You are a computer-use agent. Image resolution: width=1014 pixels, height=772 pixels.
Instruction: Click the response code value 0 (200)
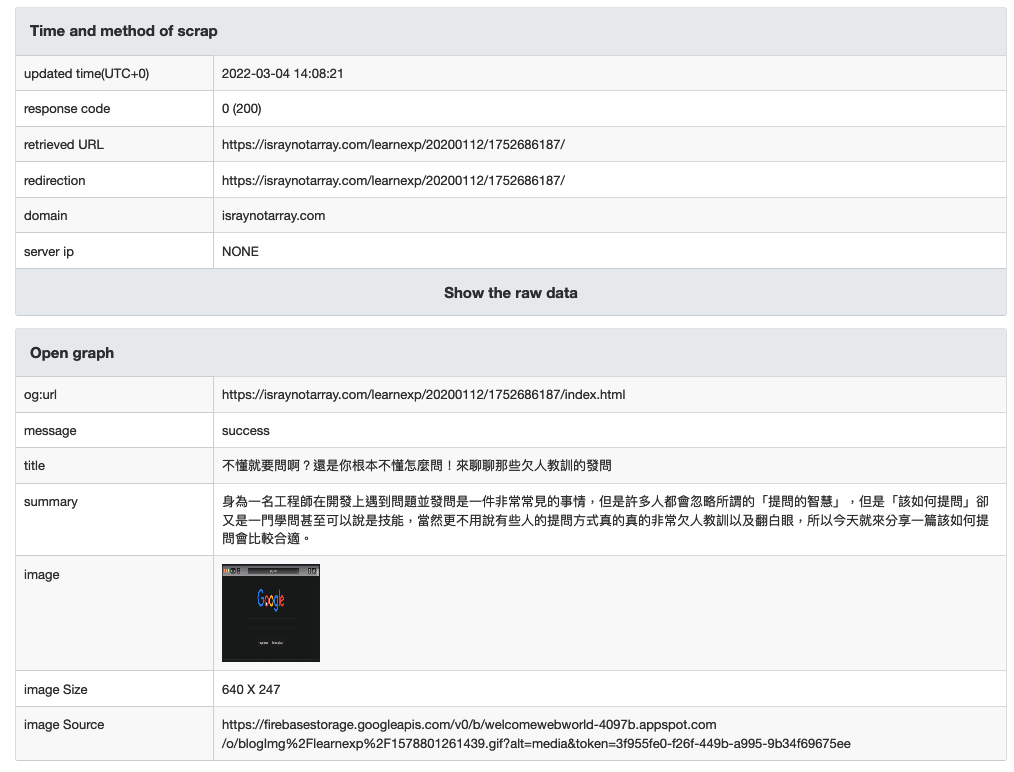click(x=241, y=109)
